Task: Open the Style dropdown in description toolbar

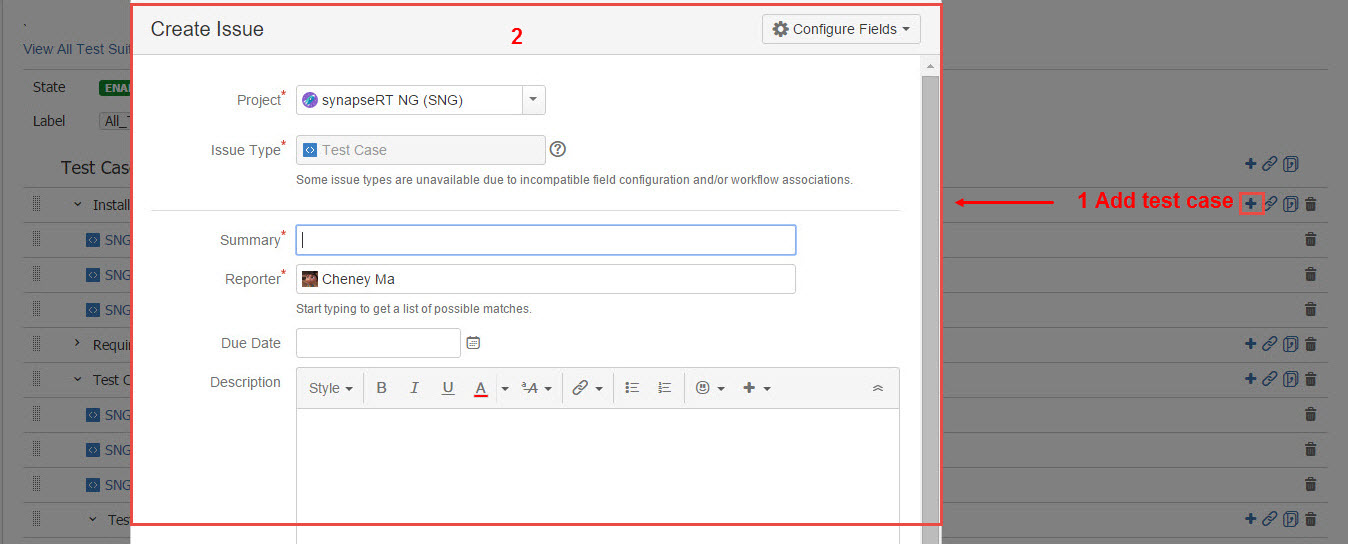Action: [330, 388]
